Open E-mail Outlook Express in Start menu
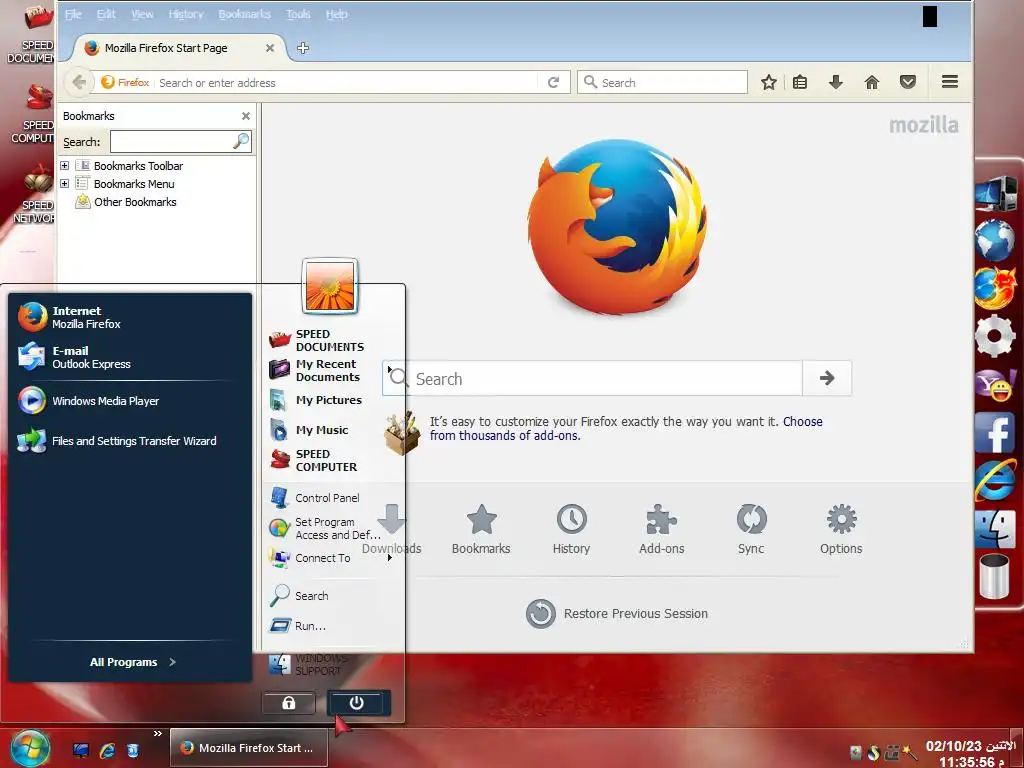 click(x=129, y=357)
